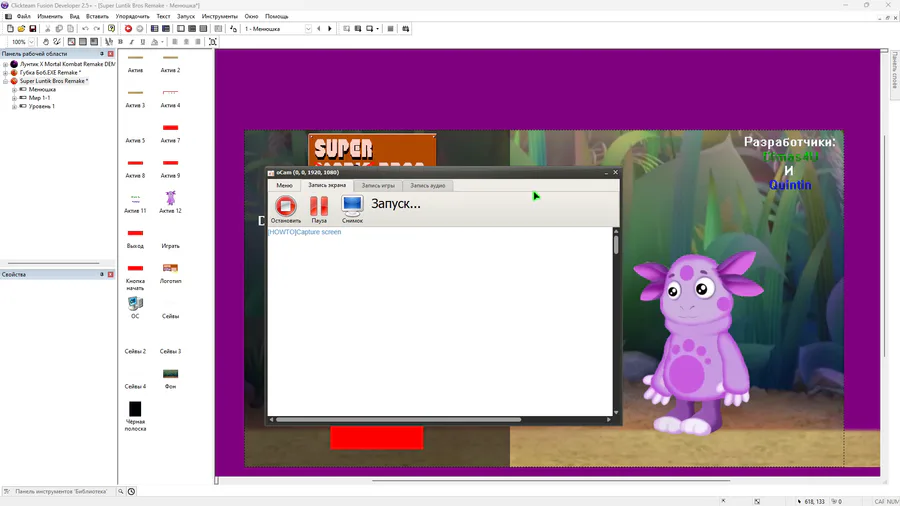This screenshot has width=900, height=506.
Task: Click the oCam horizontal scrollbar thumb
Action: pyautogui.click(x=398, y=420)
